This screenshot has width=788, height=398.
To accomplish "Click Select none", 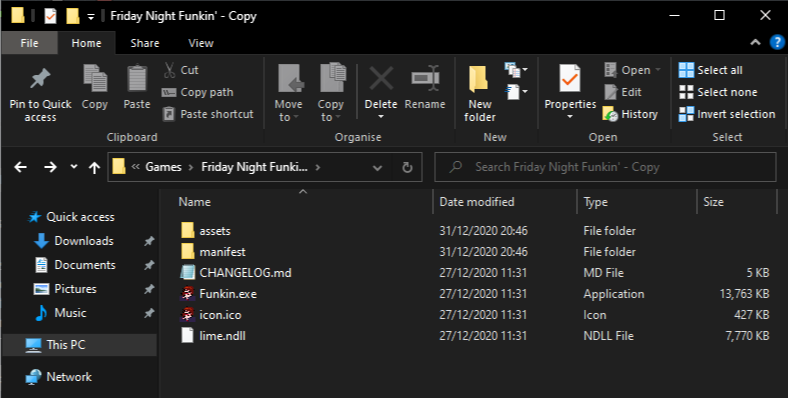I will 718,92.
